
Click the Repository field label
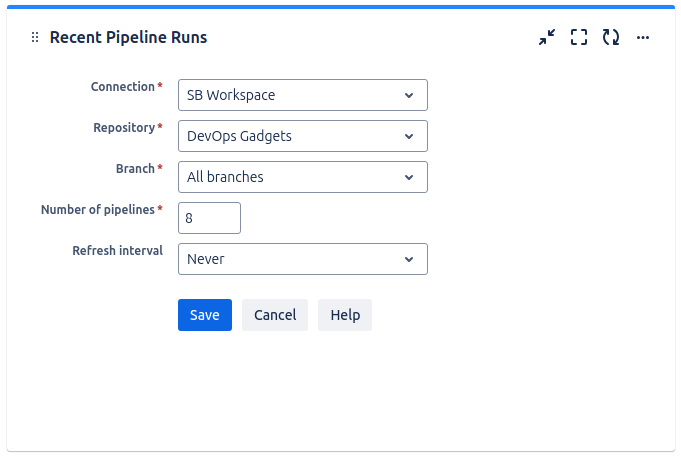coord(124,128)
